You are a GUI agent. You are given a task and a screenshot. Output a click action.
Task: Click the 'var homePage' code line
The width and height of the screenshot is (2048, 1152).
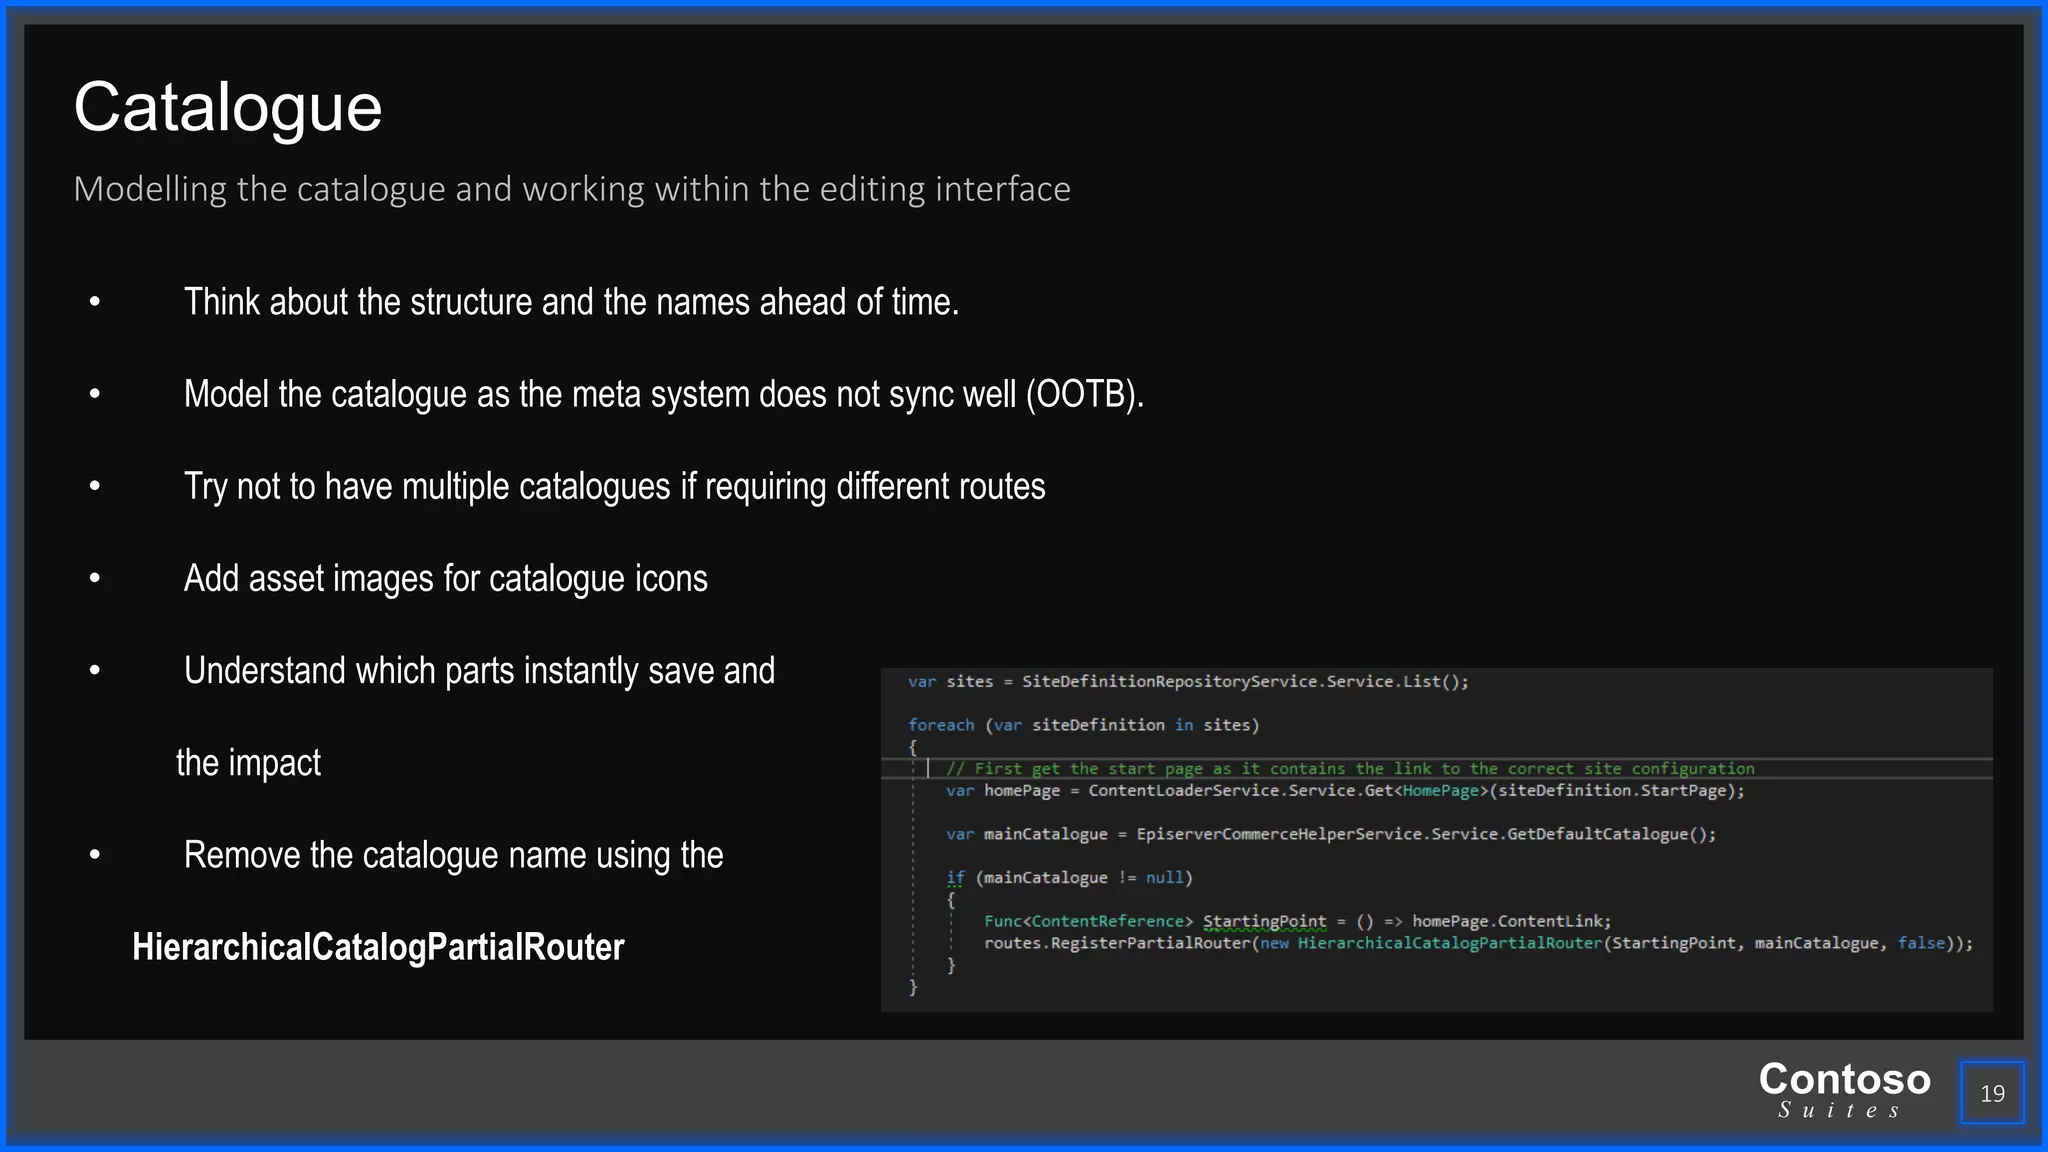[x=1345, y=791]
